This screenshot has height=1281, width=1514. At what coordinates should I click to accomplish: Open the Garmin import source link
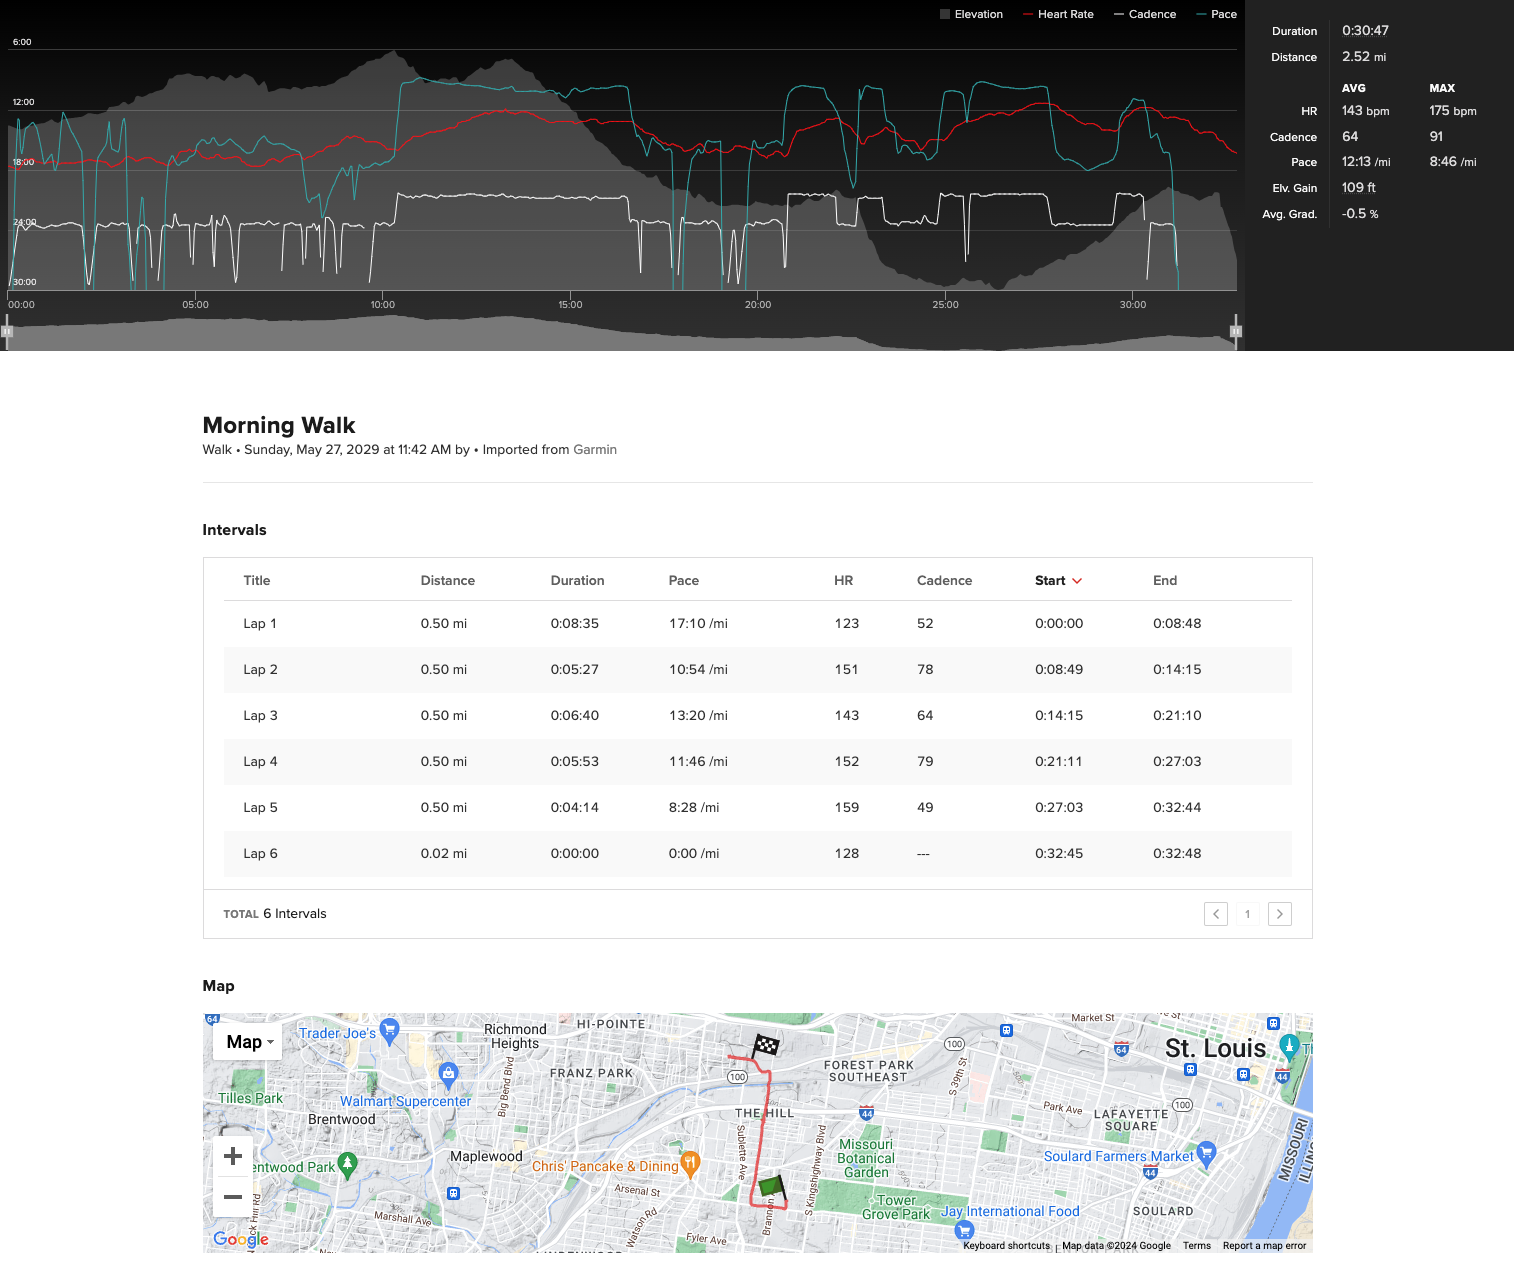coord(595,450)
